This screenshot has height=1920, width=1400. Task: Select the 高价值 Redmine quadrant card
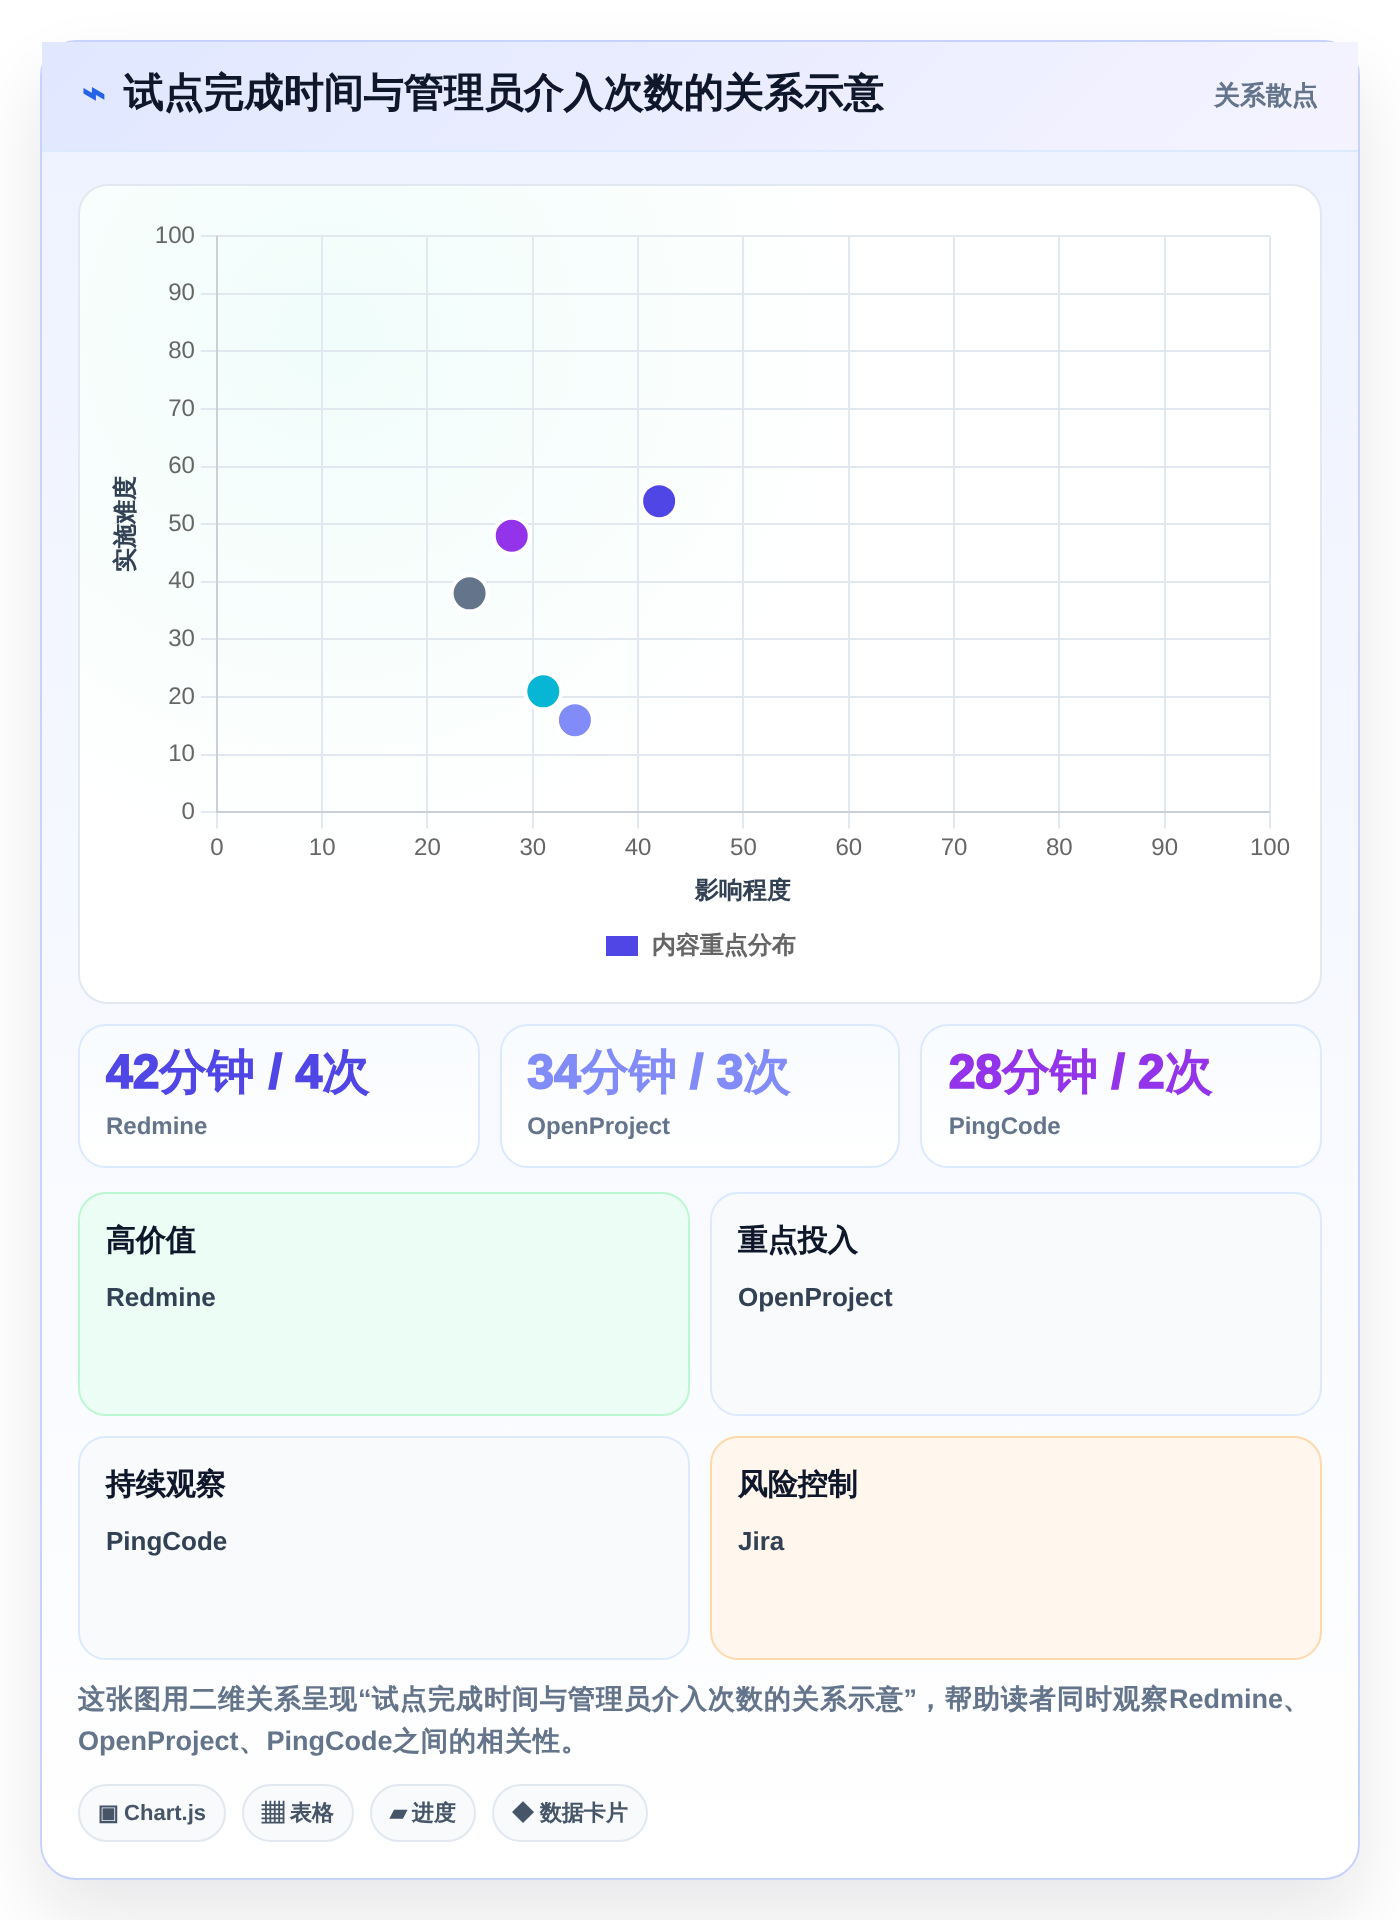(384, 1304)
